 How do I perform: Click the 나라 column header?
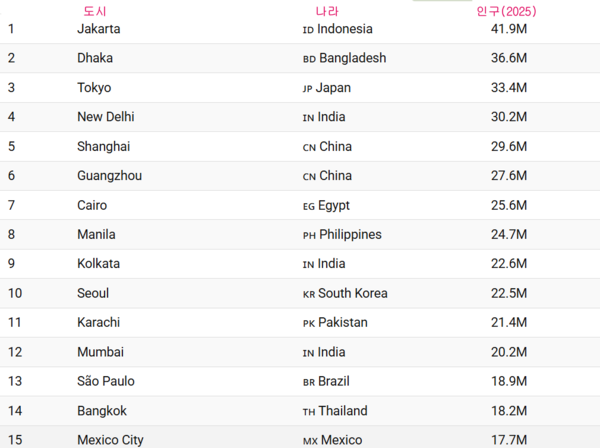(x=327, y=11)
